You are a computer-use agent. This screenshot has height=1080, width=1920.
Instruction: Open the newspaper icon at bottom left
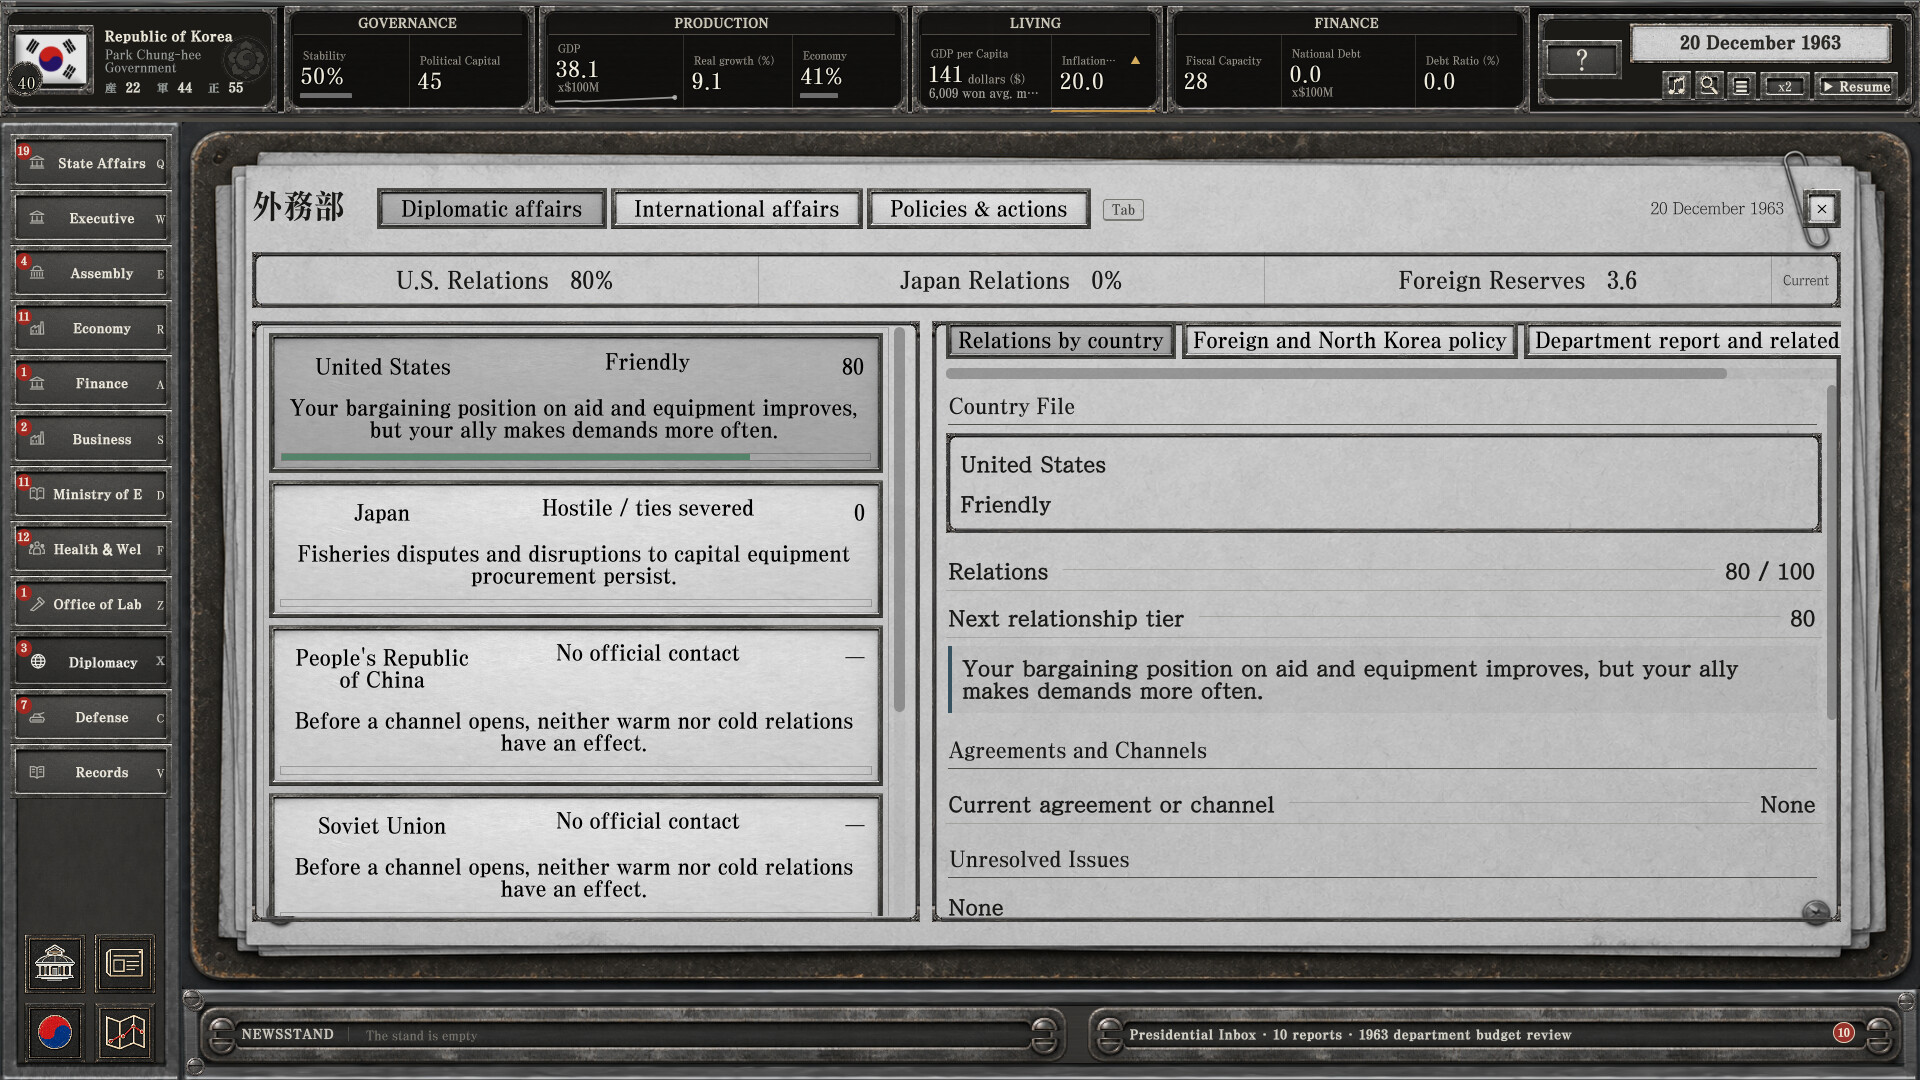point(124,964)
